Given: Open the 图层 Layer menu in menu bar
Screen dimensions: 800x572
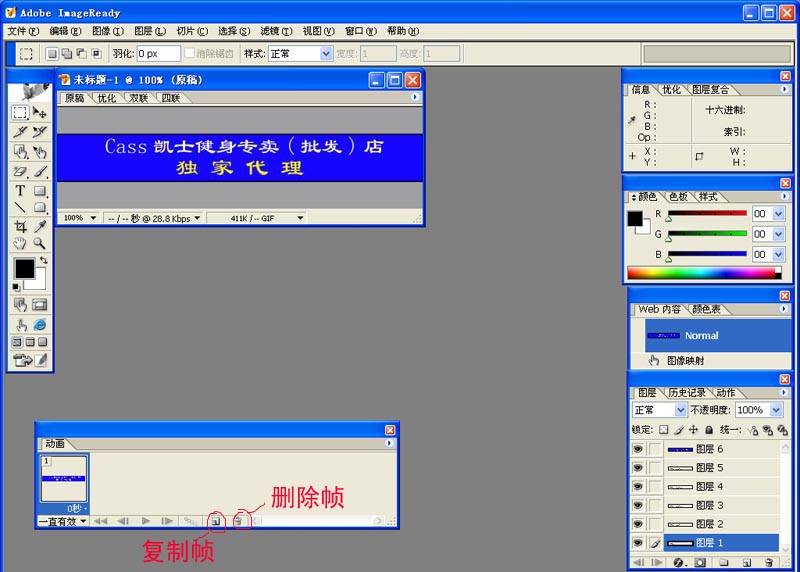Looking at the screenshot, I should click(x=150, y=31).
